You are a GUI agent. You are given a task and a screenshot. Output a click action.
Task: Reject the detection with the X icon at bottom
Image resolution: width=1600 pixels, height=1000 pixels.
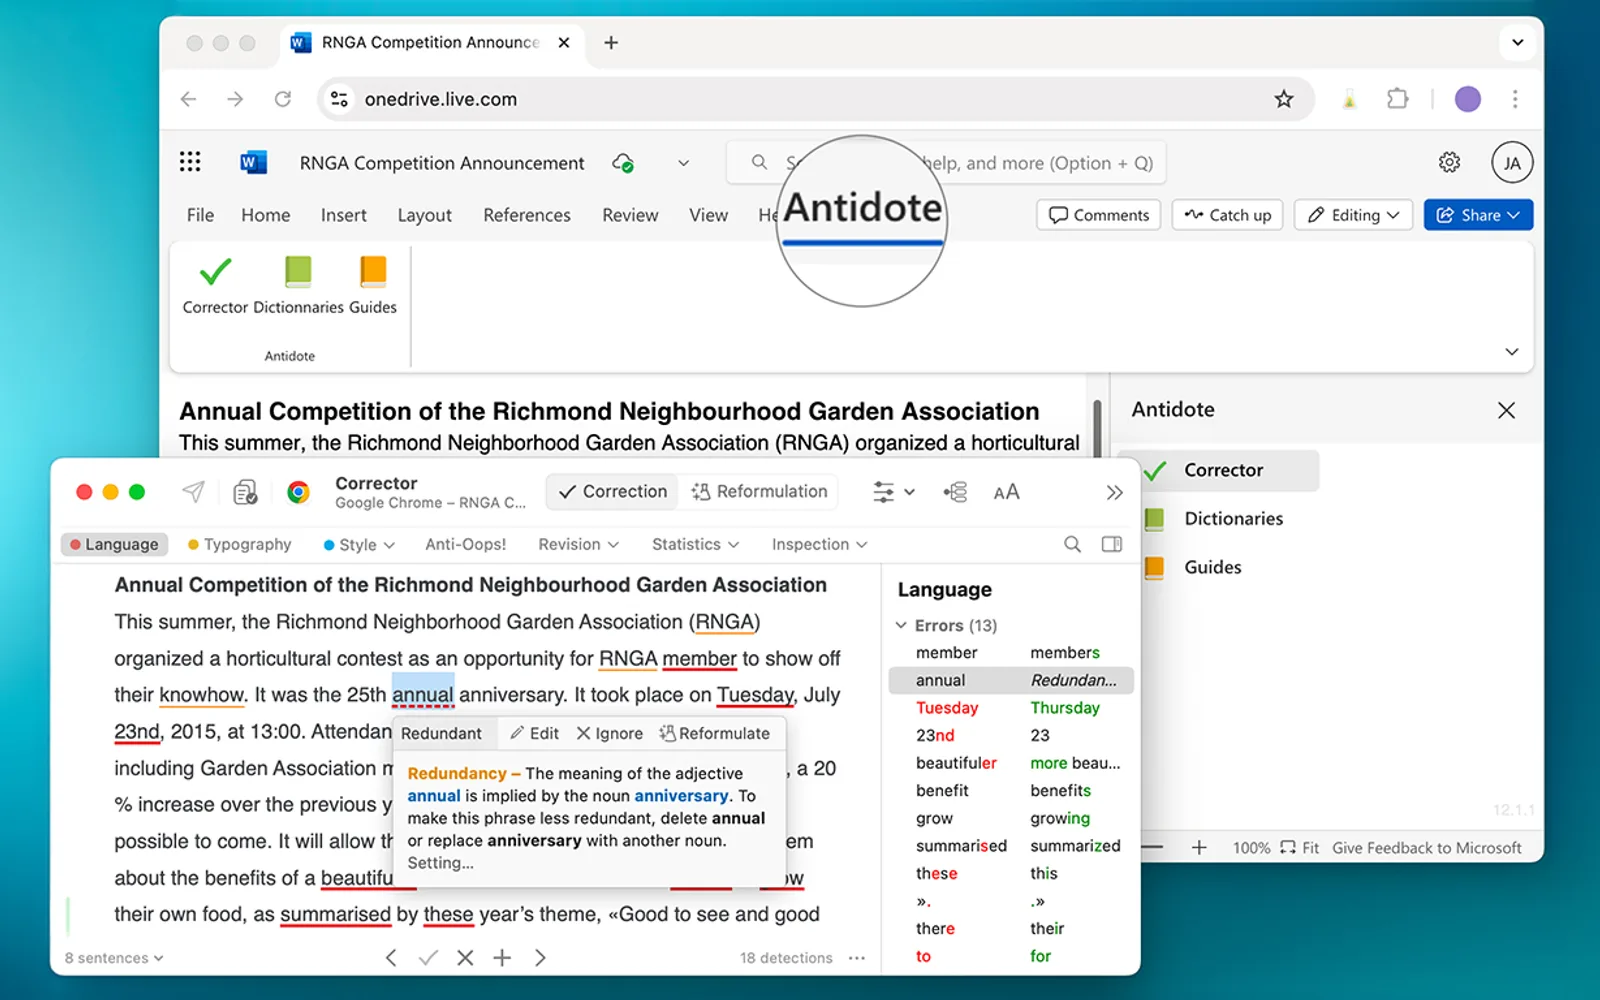(x=465, y=957)
